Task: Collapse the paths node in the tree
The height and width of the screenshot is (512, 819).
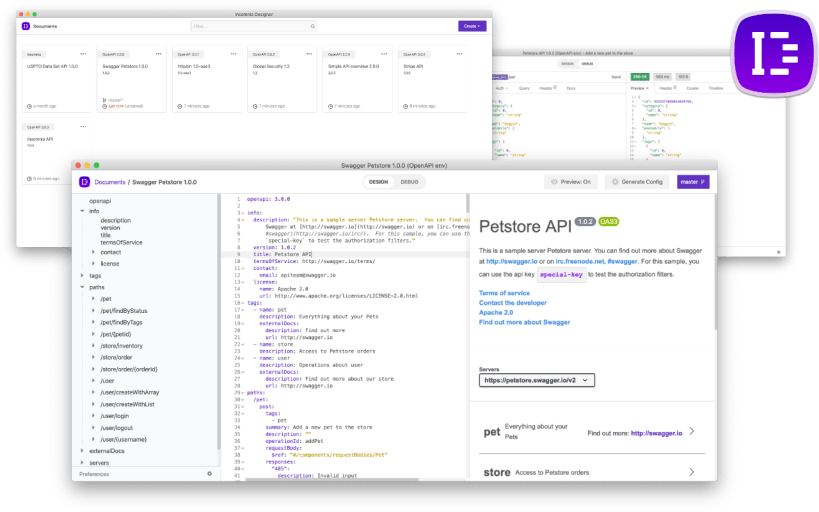Action: pos(82,287)
